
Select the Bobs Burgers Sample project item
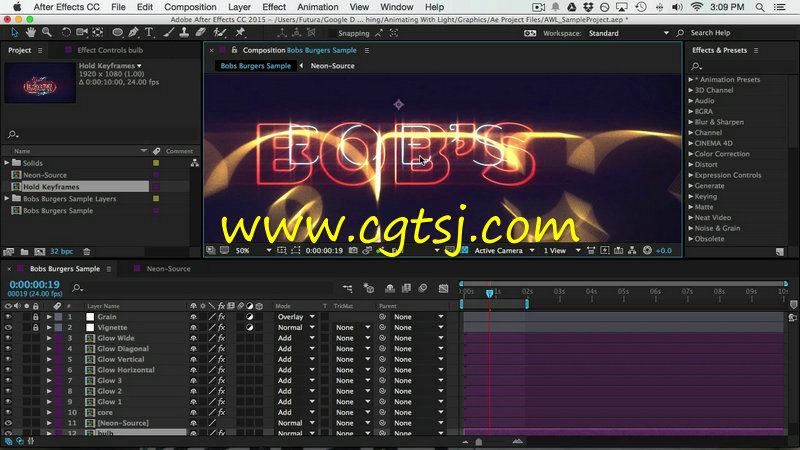pyautogui.click(x=58, y=211)
